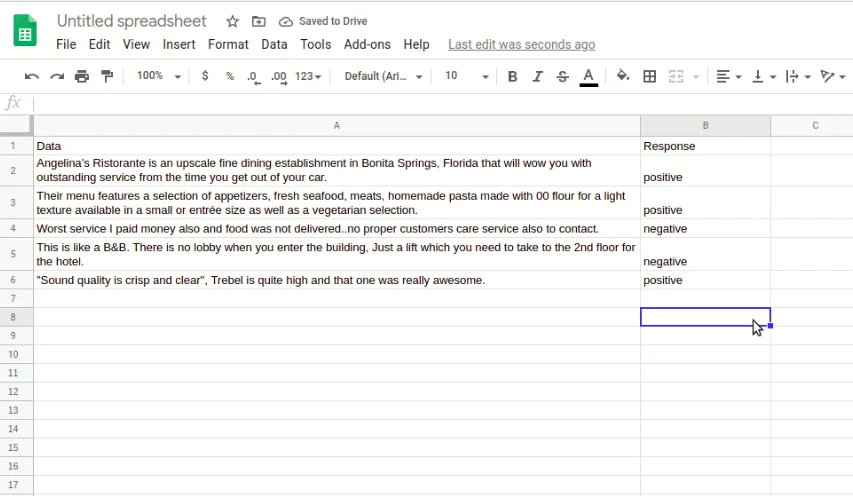853x496 pixels.
Task: Increase decimal places
Action: tap(279, 77)
